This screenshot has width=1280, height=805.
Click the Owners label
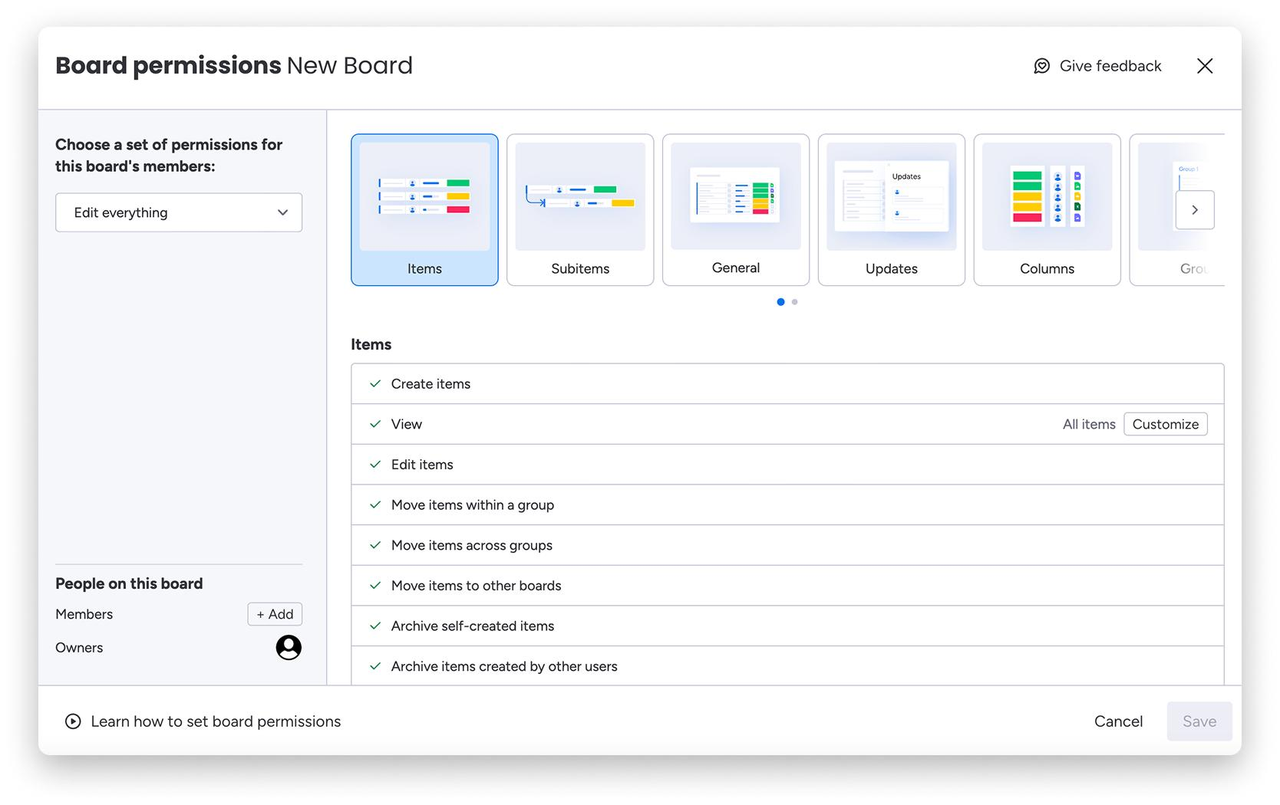(x=79, y=648)
